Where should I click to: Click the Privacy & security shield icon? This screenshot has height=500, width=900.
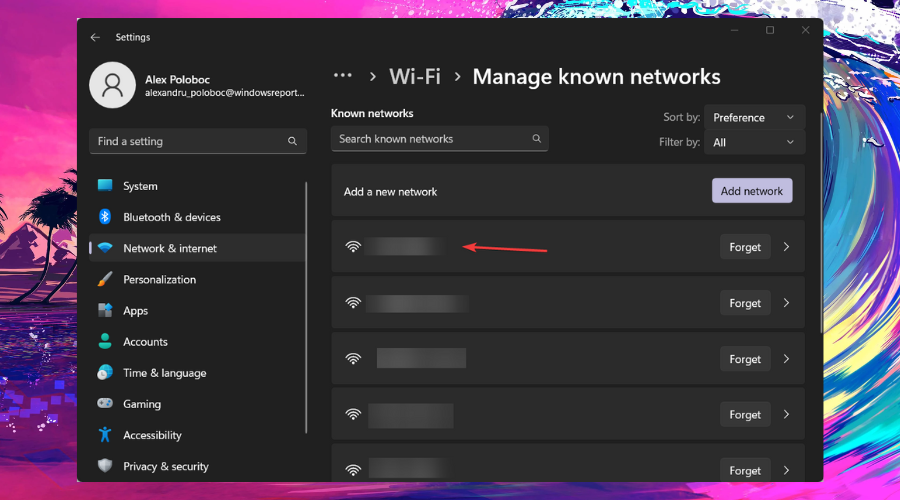[x=105, y=466]
